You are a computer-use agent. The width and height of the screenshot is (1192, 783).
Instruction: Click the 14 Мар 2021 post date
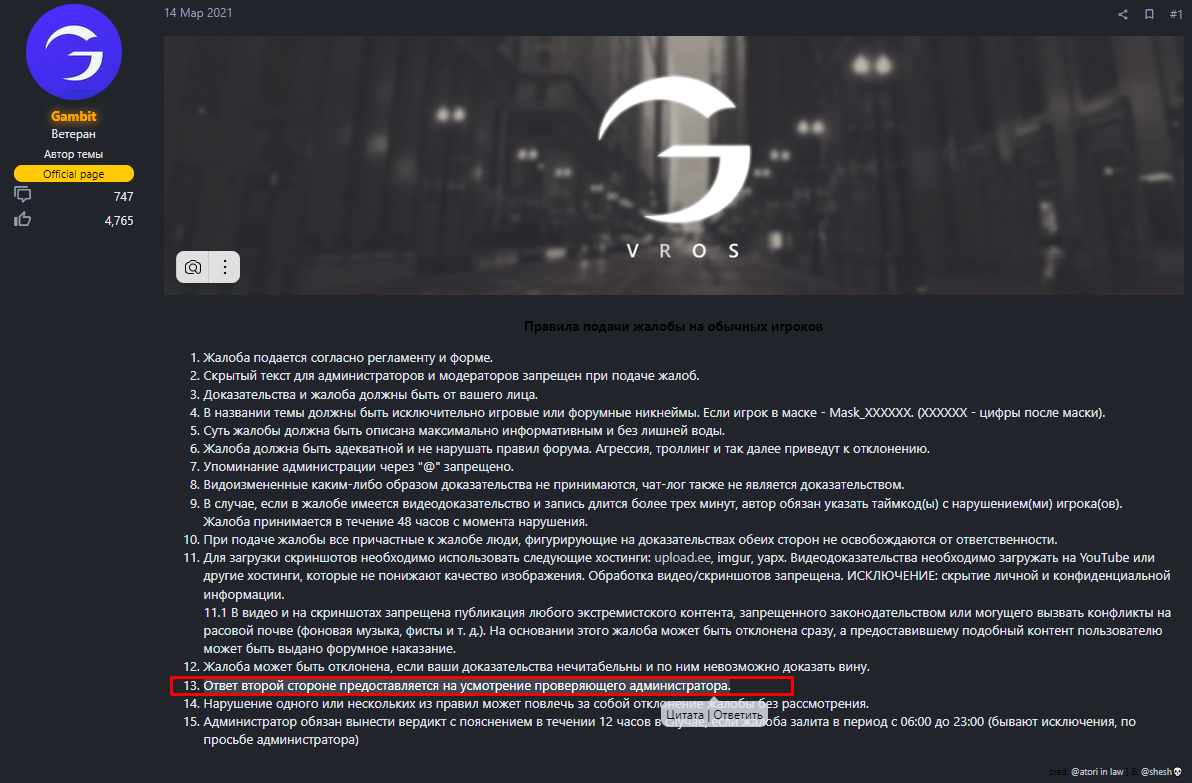click(198, 13)
